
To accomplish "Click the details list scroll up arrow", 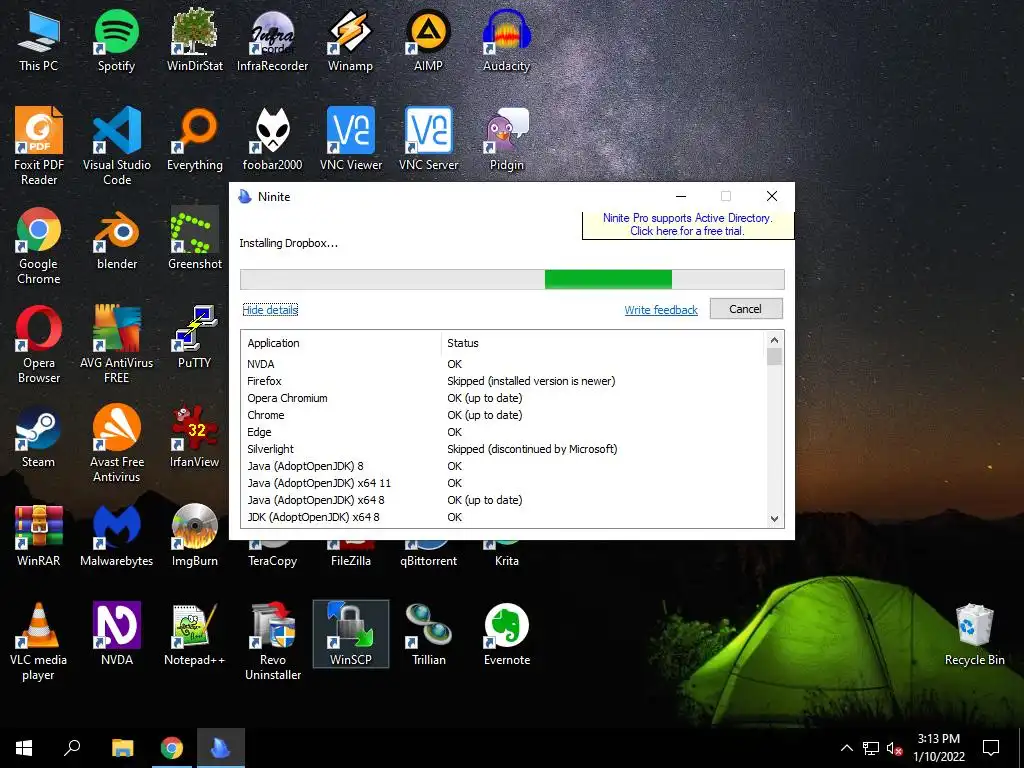I will coord(774,340).
